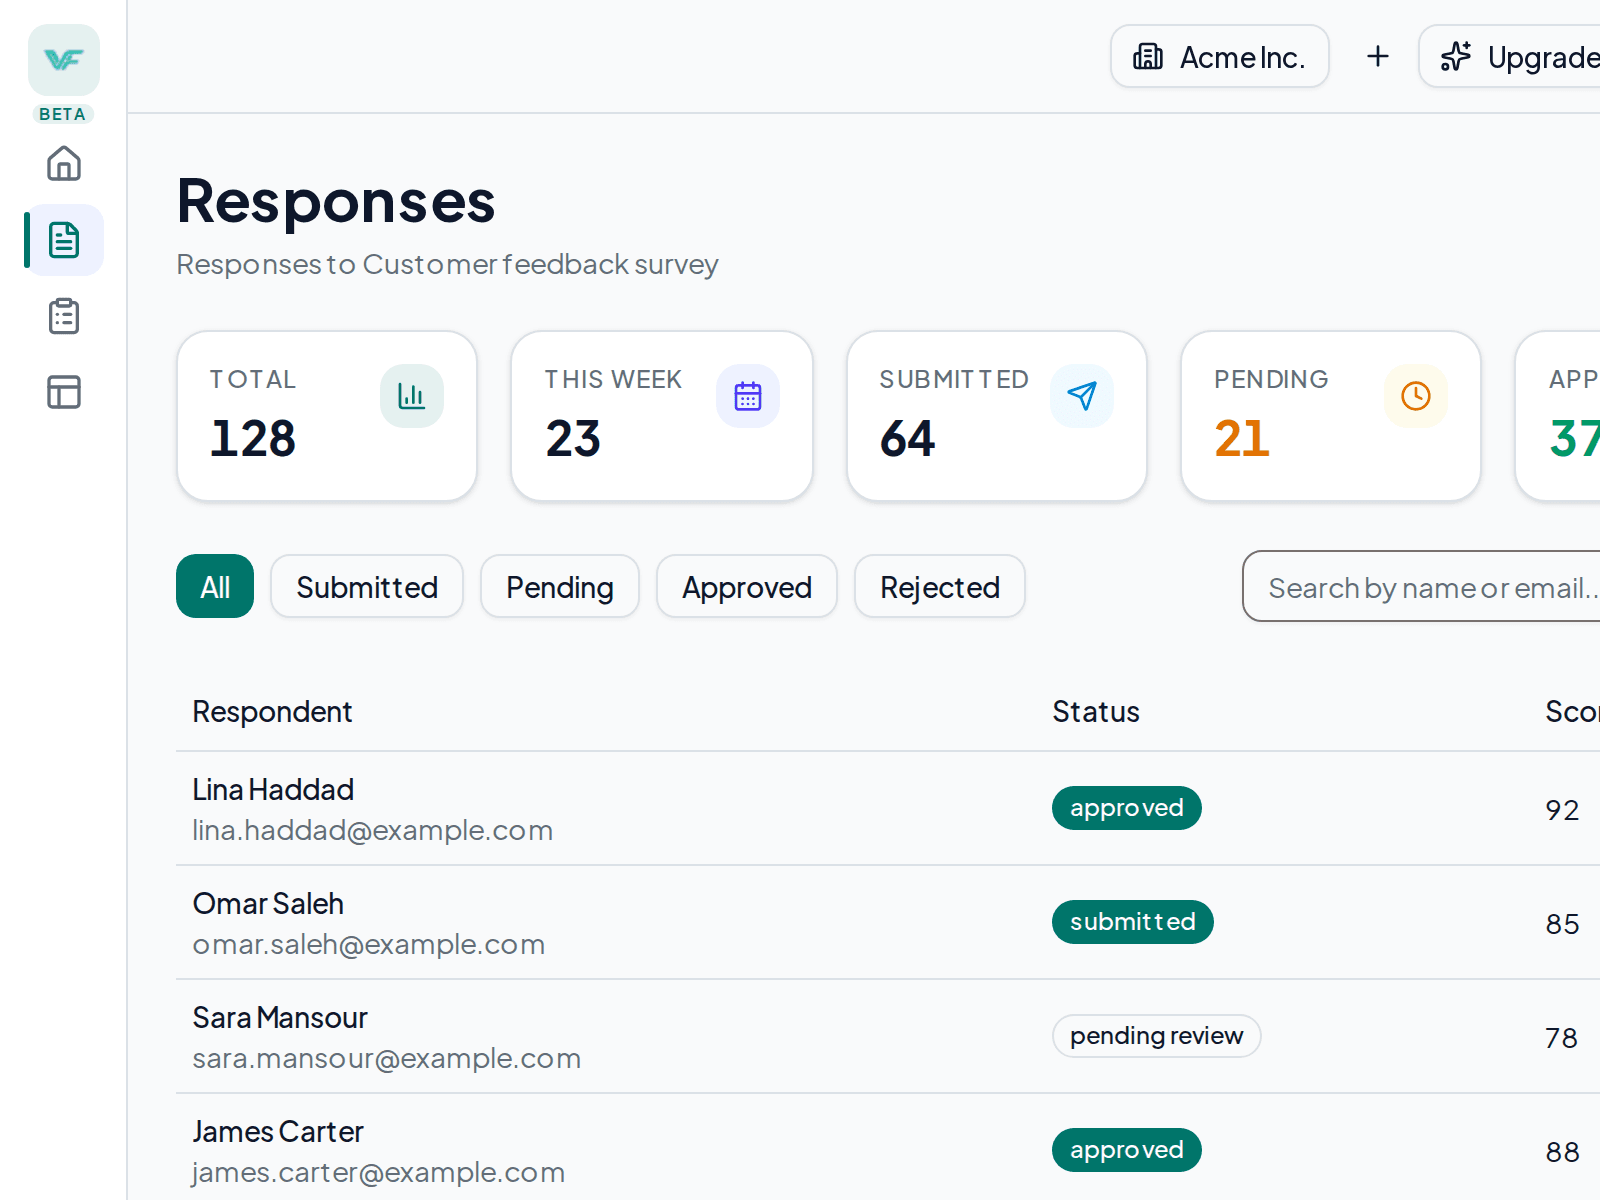Click the Respondent column header
1600x1200 pixels.
pos(272,712)
